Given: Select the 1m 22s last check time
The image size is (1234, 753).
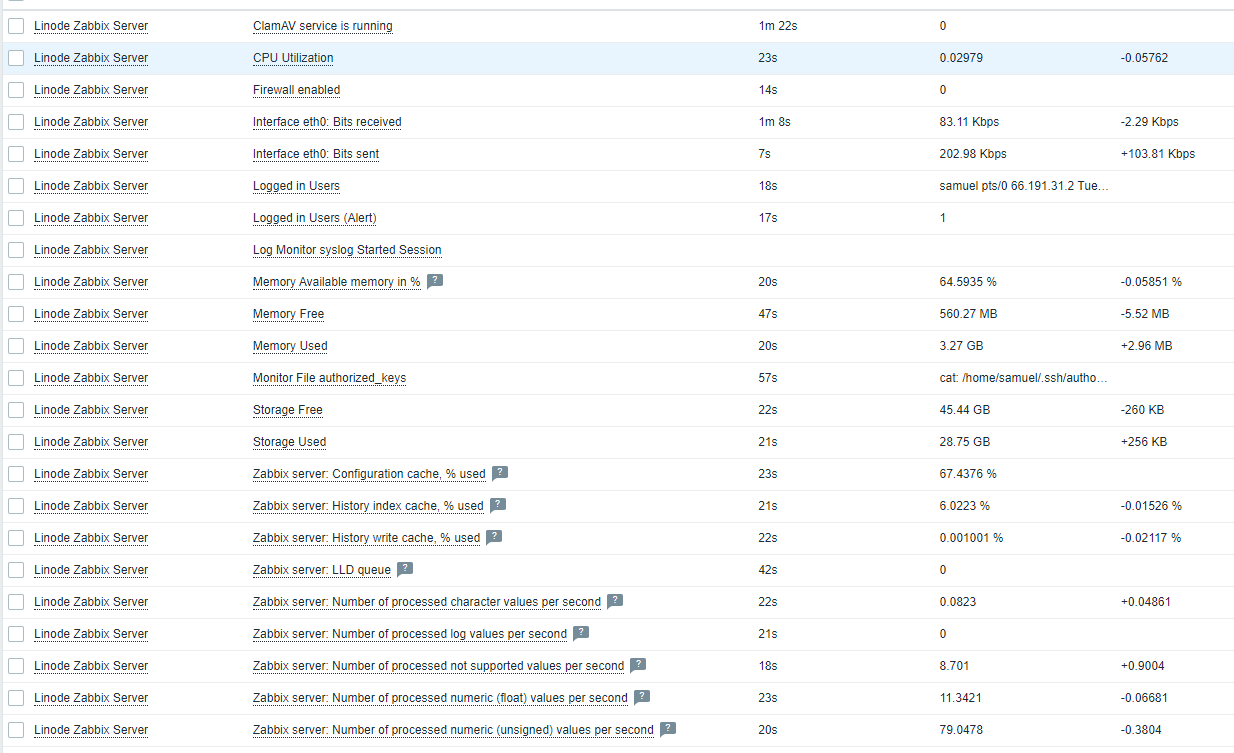Looking at the screenshot, I should pos(778,26).
